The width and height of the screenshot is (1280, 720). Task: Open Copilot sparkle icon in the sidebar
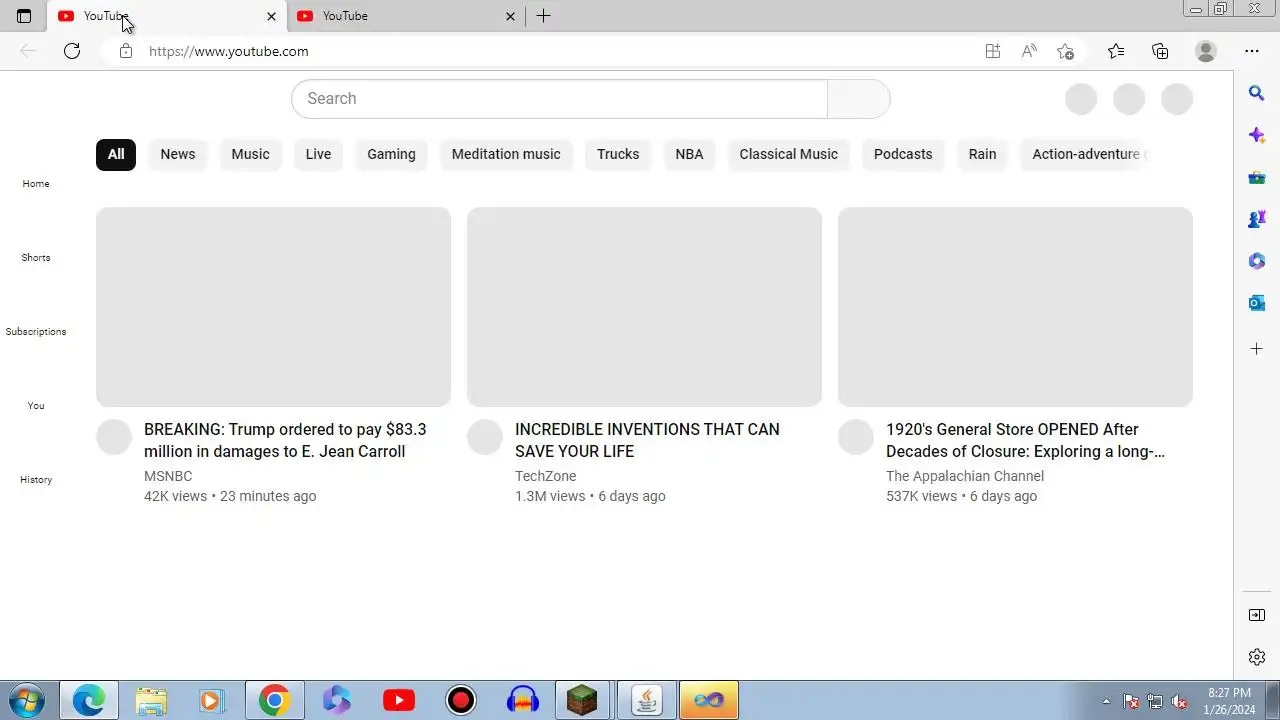[x=1257, y=135]
